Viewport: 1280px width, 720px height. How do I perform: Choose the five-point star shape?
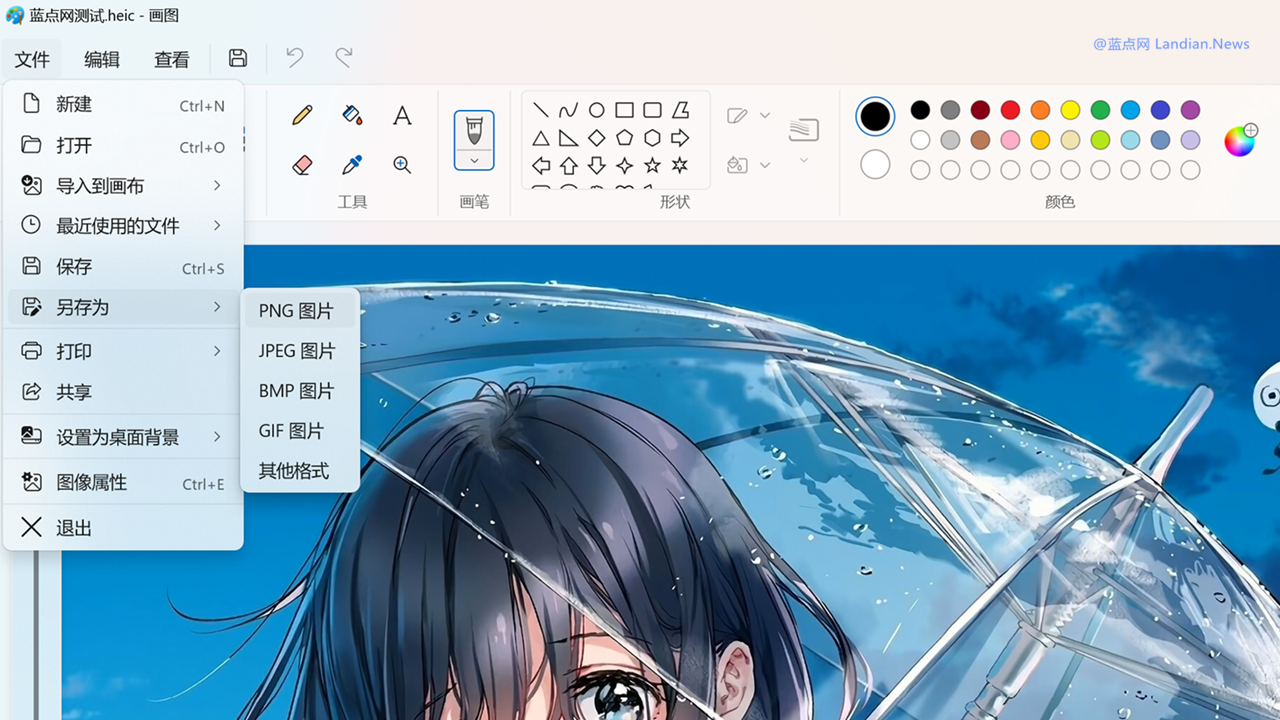(x=653, y=165)
